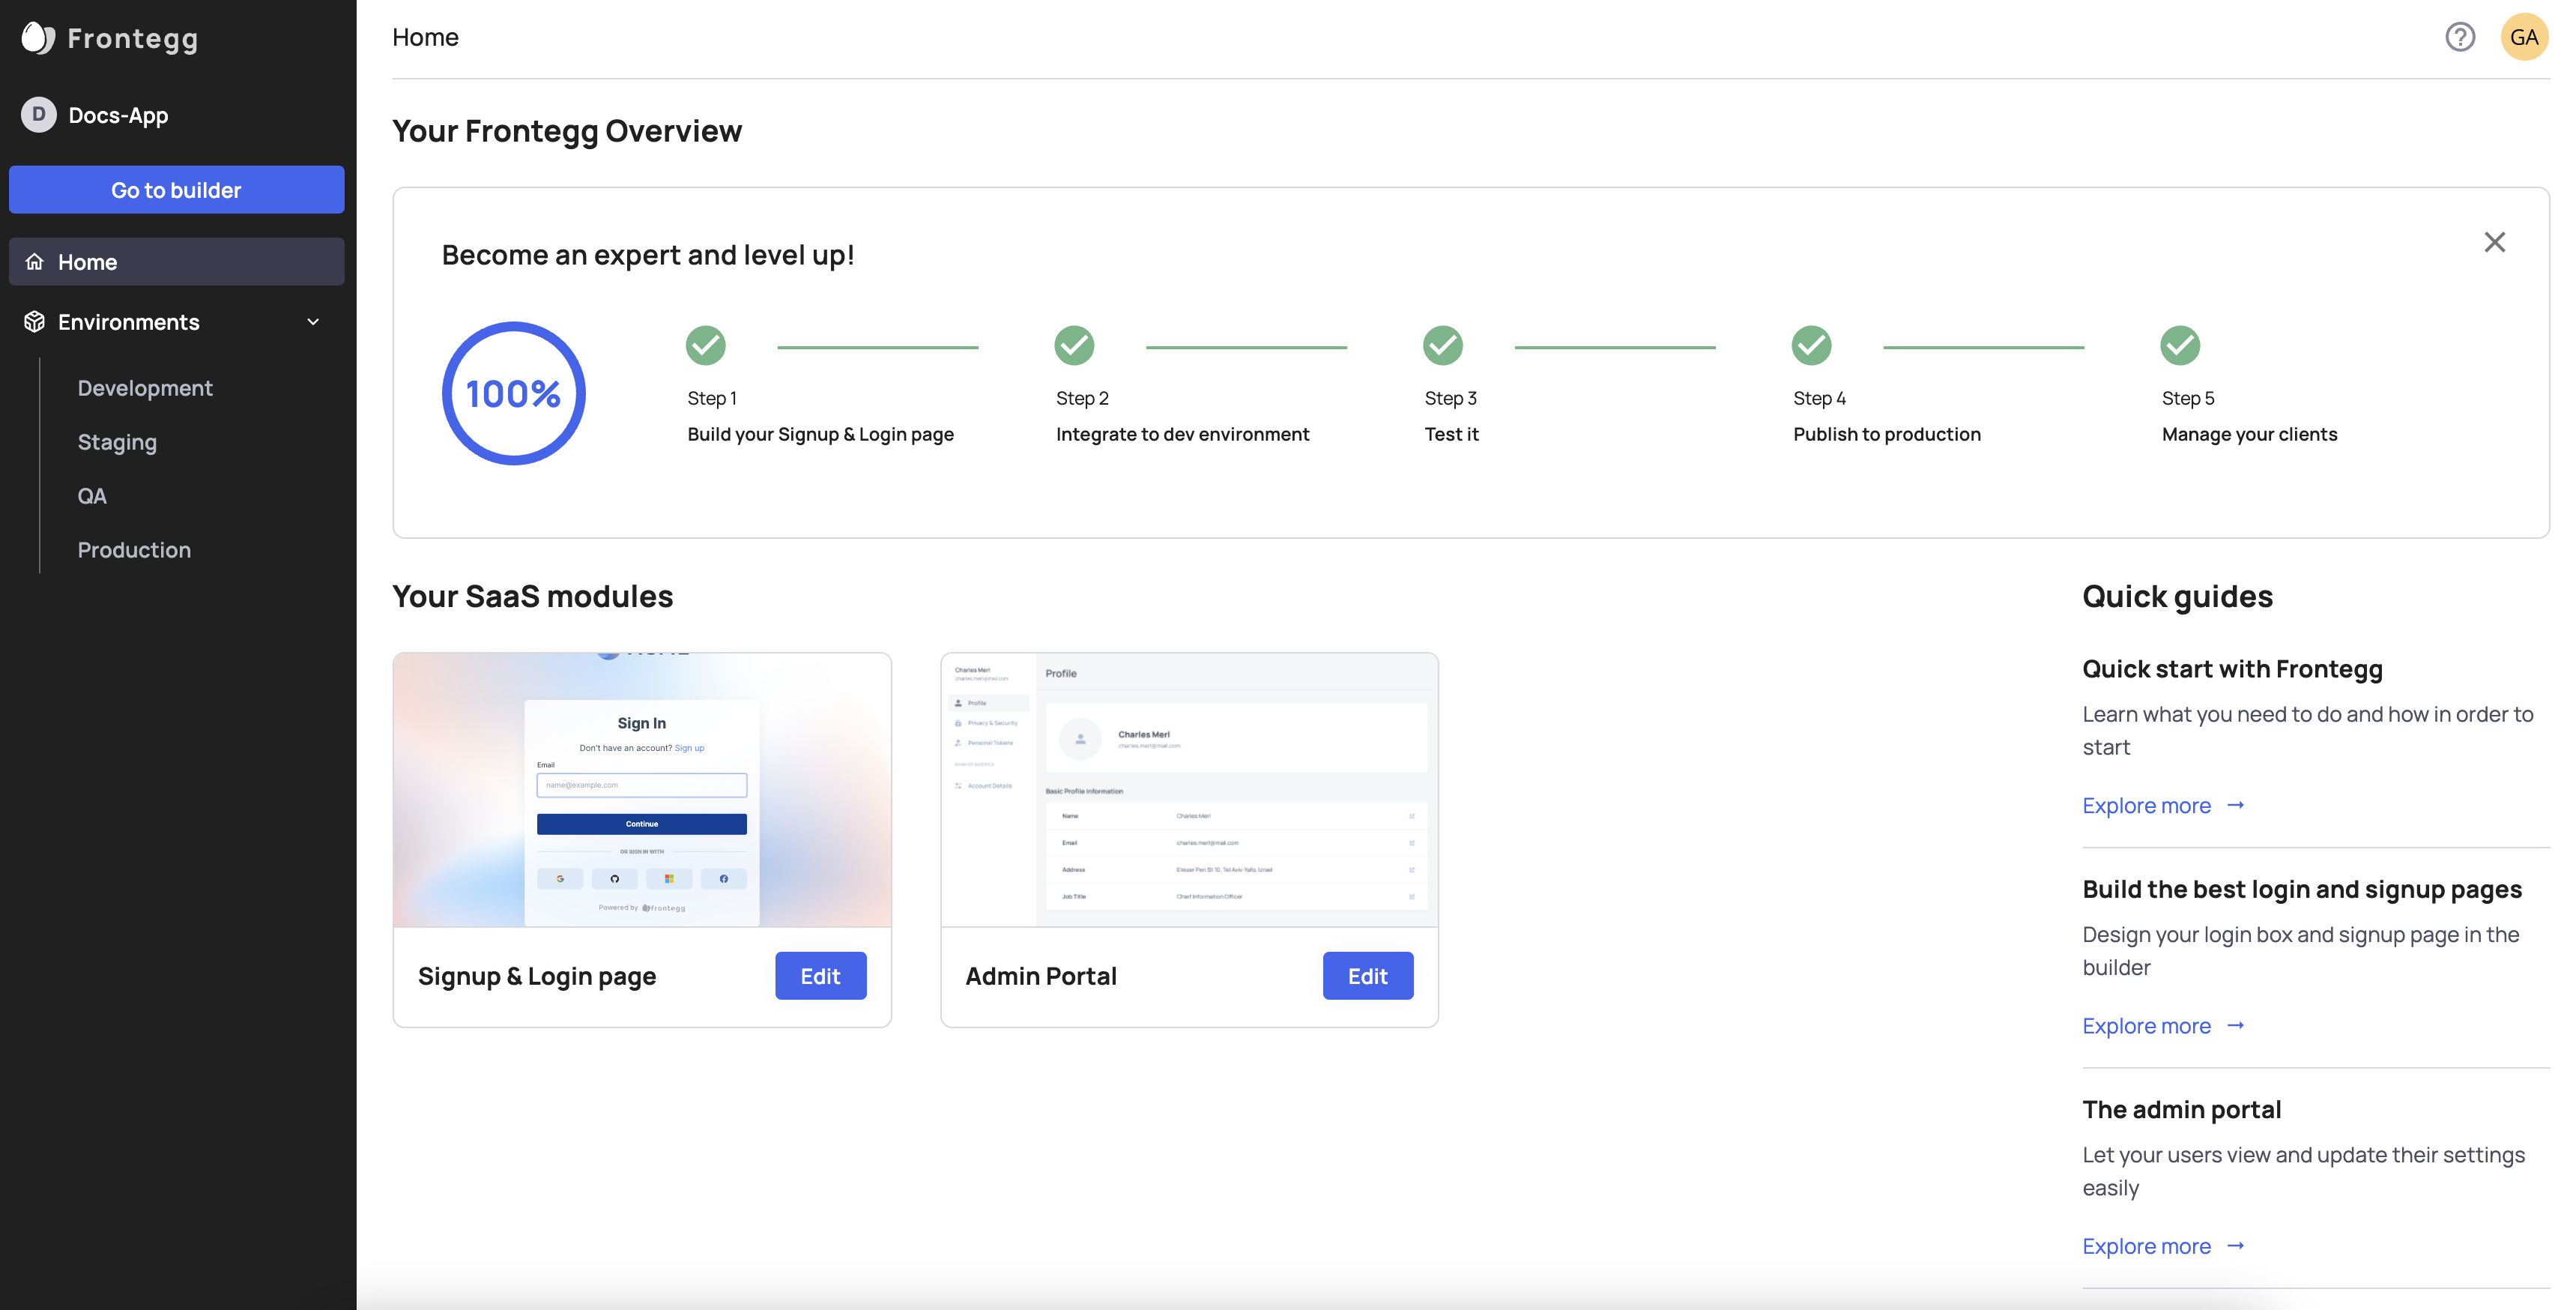2576x1310 pixels.
Task: Click the Environments cube icon
Action: tap(35, 322)
